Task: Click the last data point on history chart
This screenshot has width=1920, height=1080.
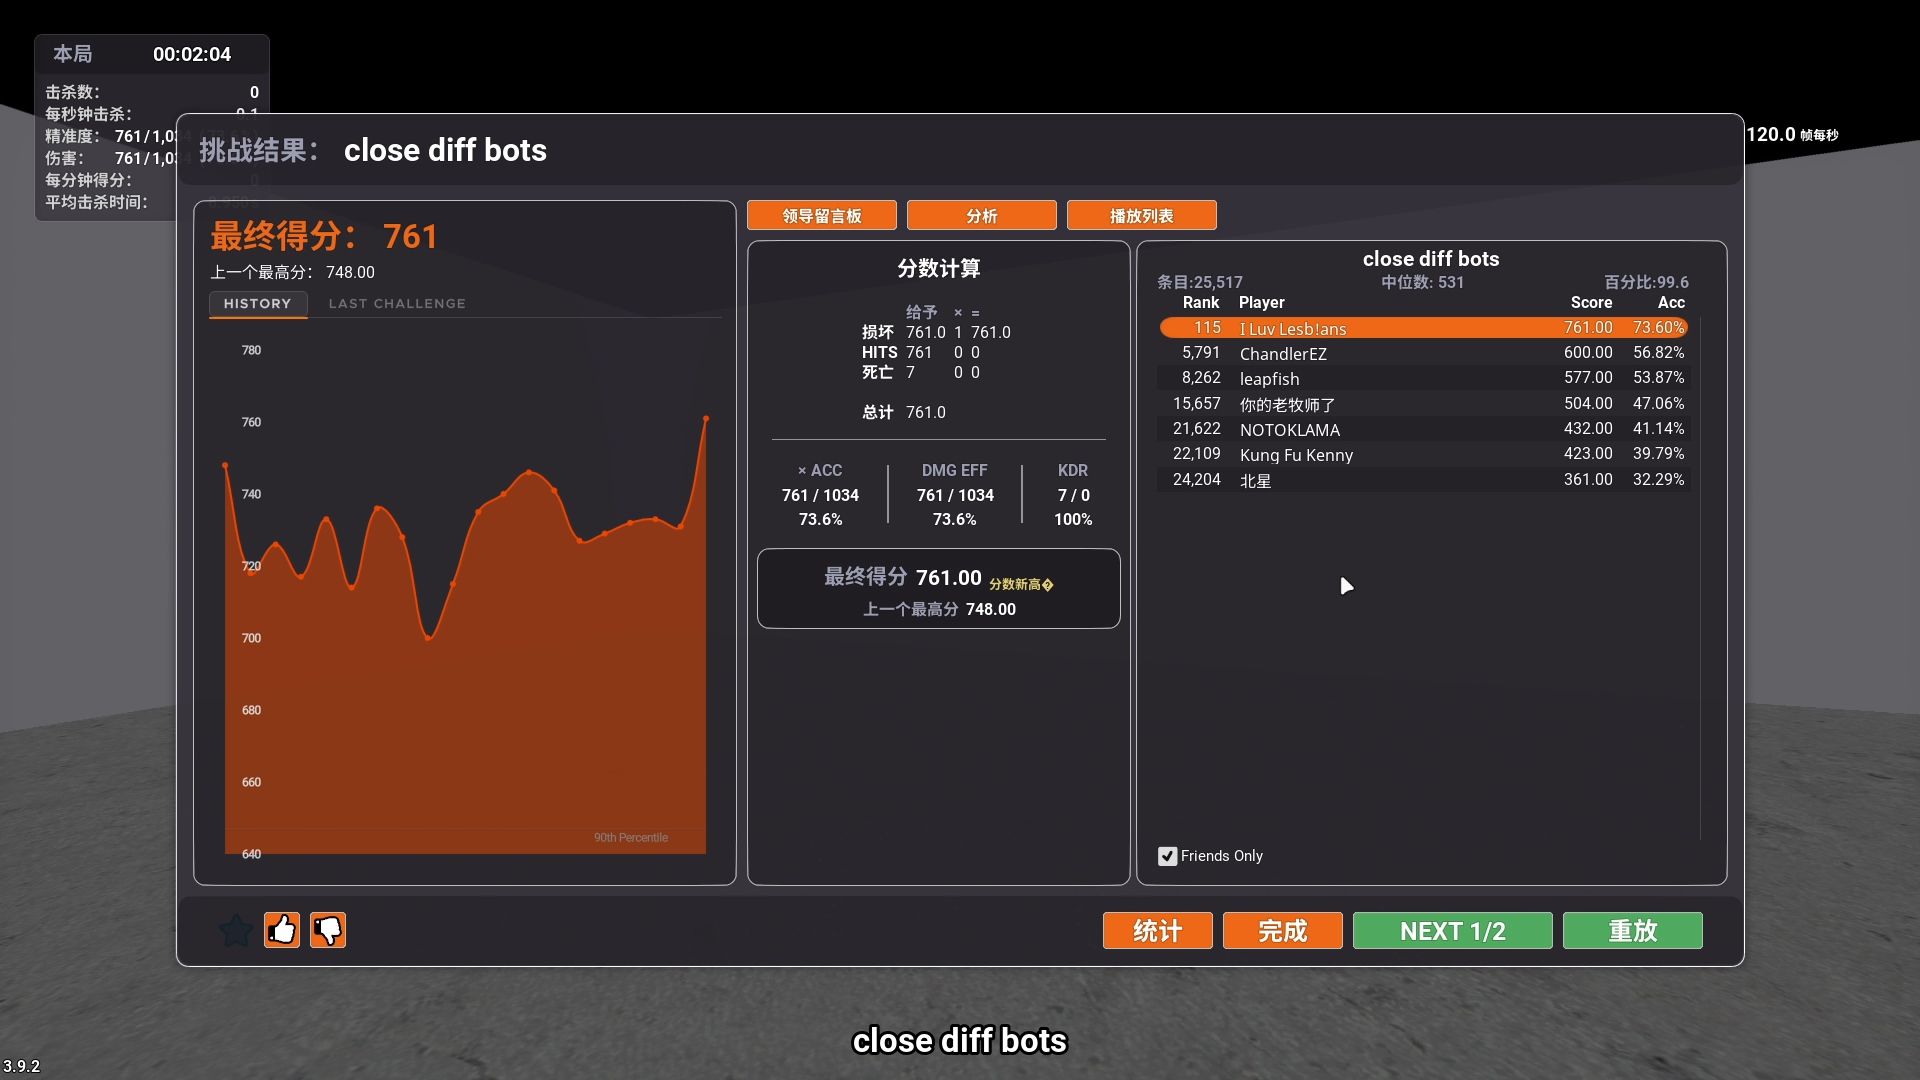Action: (x=706, y=418)
